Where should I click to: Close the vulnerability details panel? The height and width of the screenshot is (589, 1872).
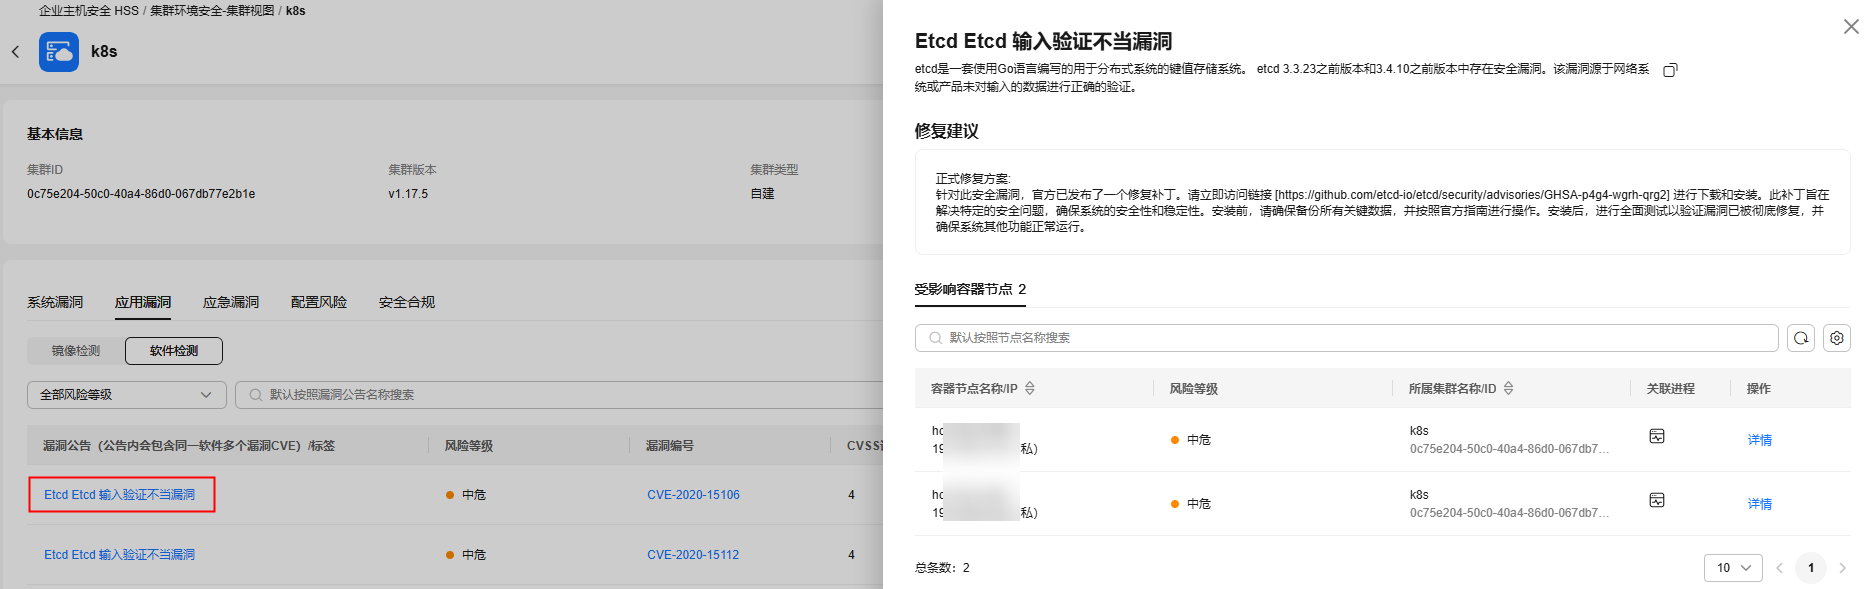pos(1850,27)
